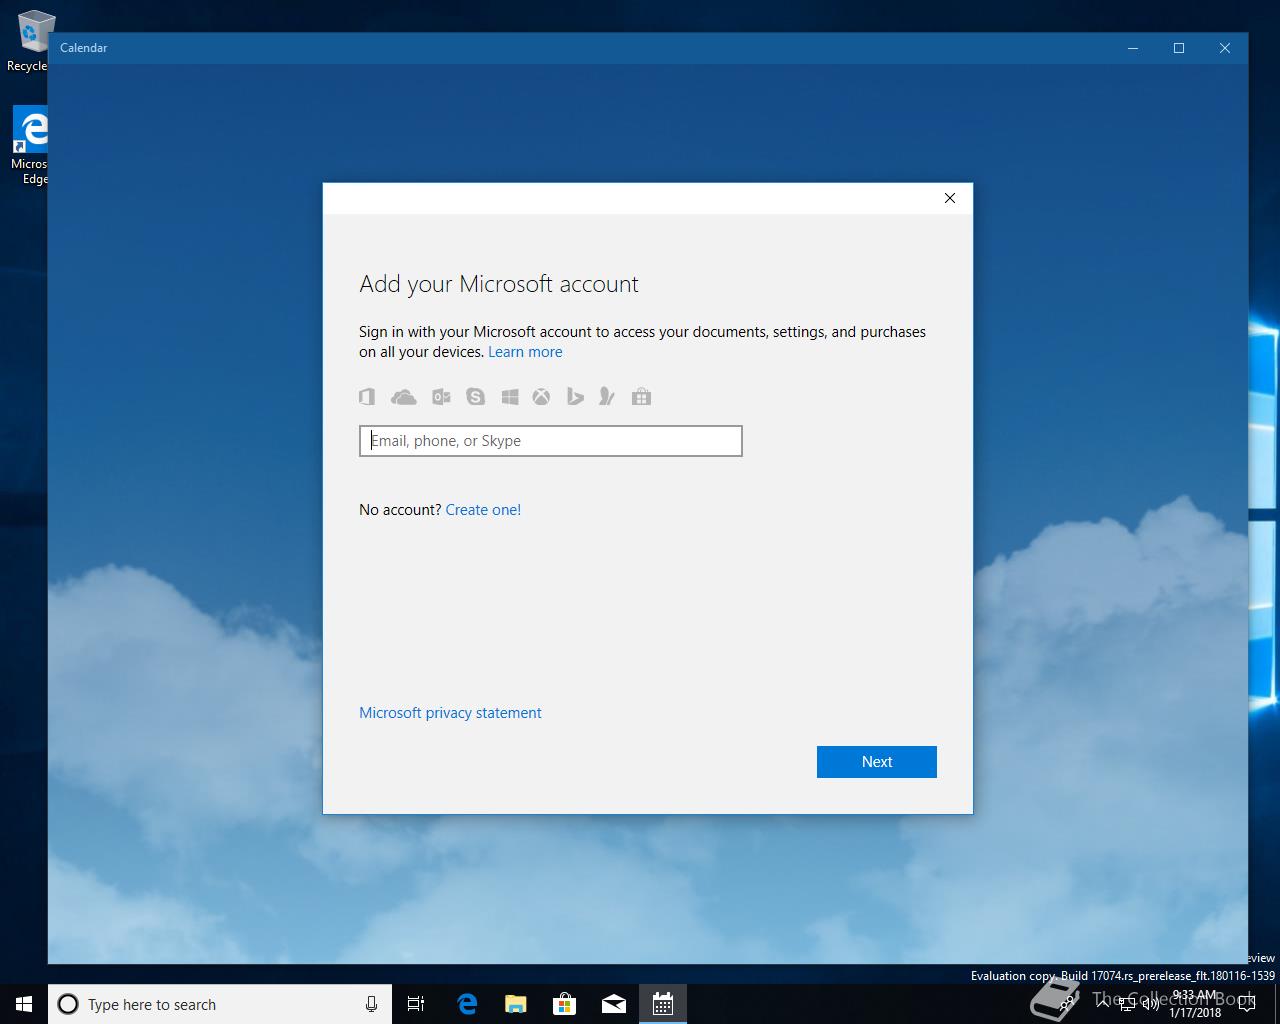Click the Outlook icon in the services row
The image size is (1280, 1024).
coord(441,397)
